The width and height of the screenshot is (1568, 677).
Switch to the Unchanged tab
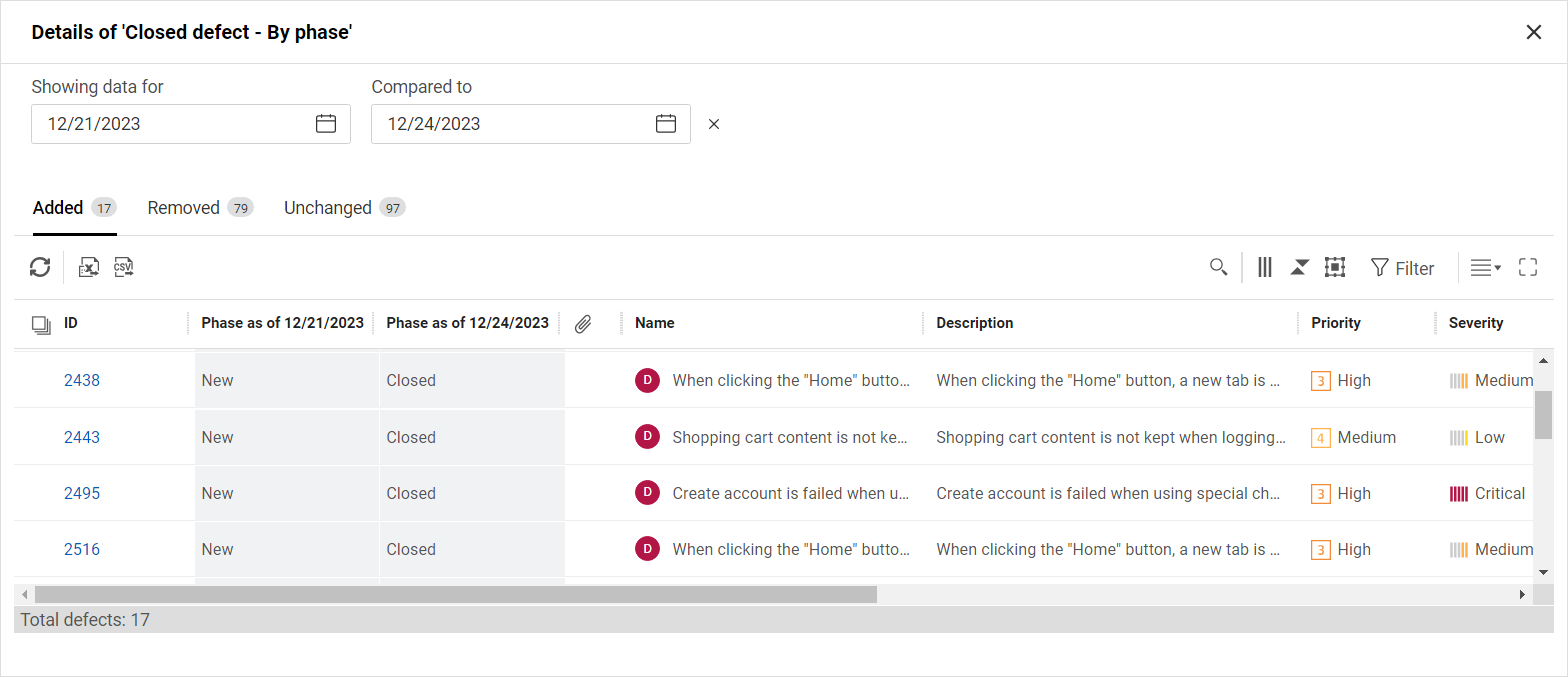pos(343,208)
